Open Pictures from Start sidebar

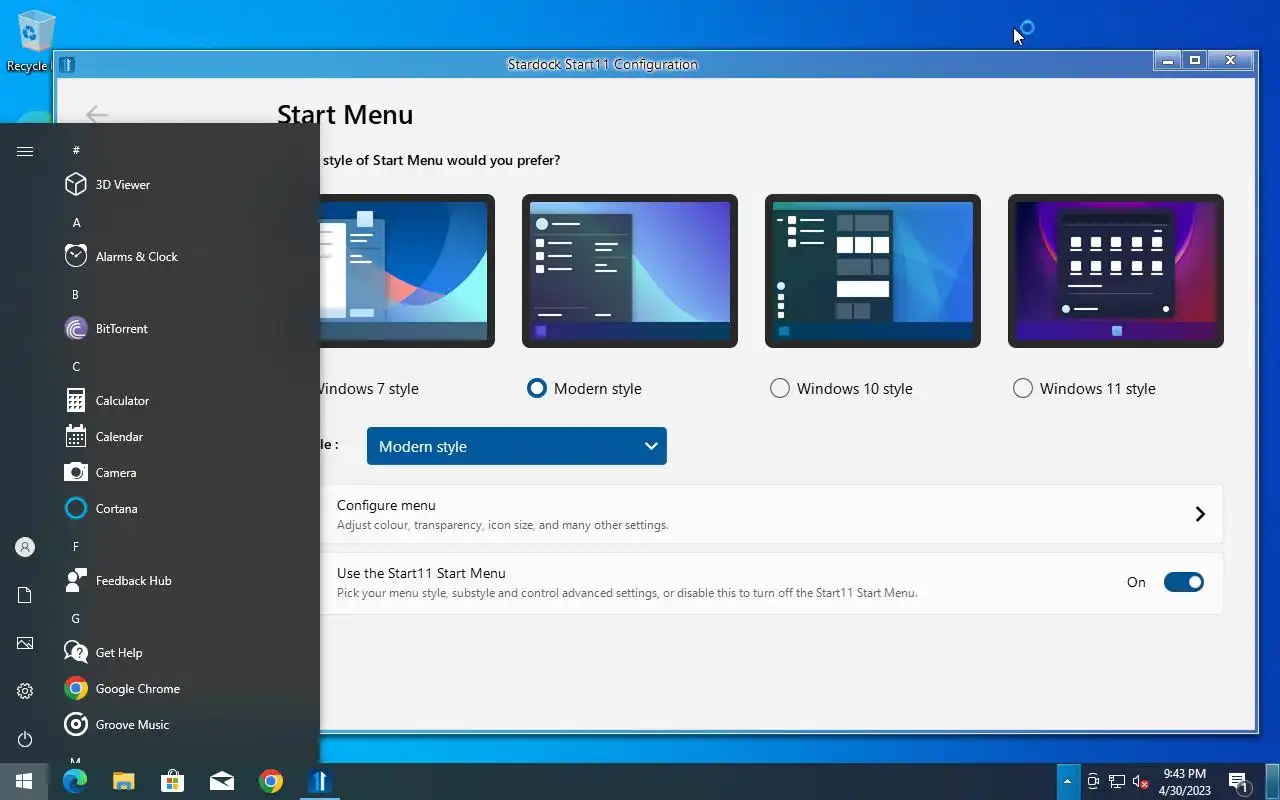point(25,643)
